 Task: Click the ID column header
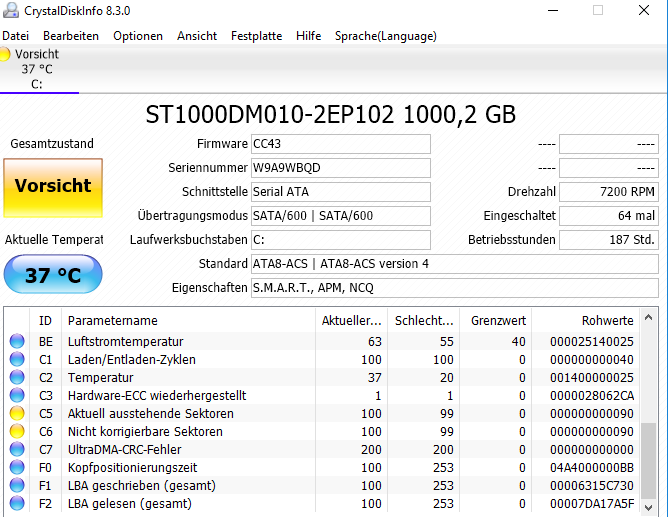[46, 320]
